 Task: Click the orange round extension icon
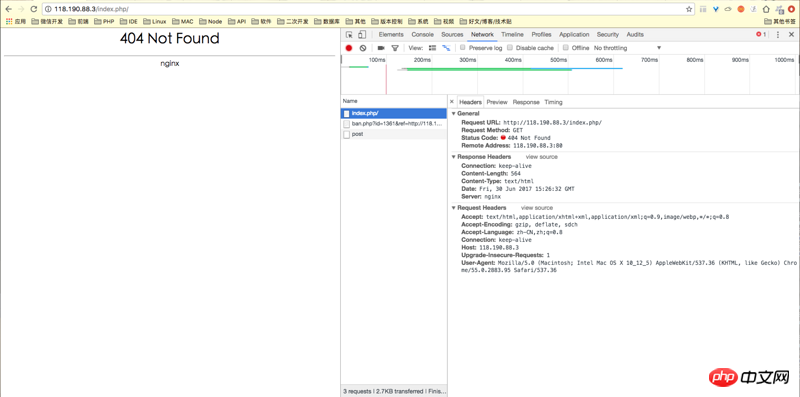click(x=741, y=9)
